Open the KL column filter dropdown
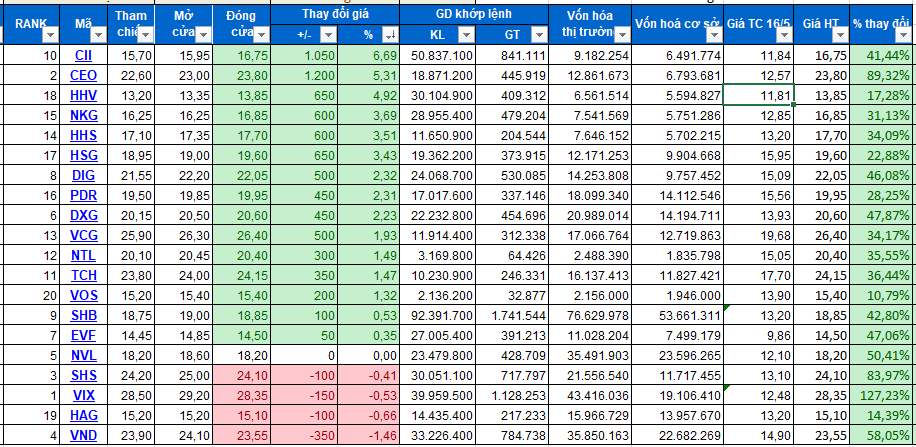 pyautogui.click(x=466, y=36)
